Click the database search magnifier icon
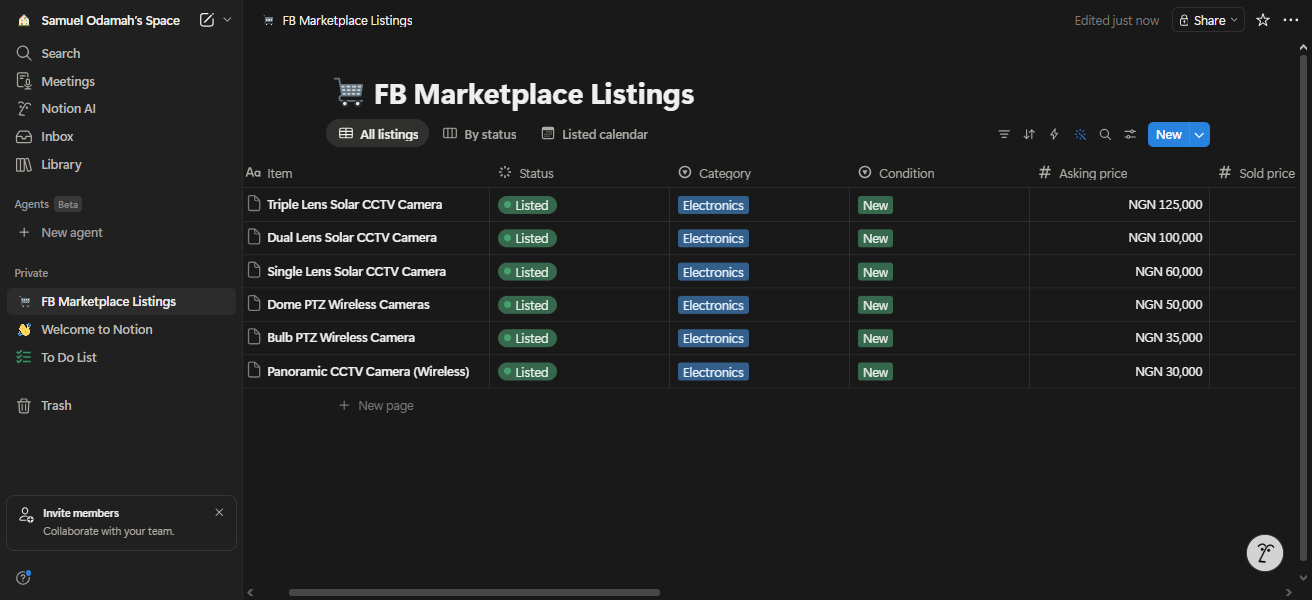The width and height of the screenshot is (1312, 600). click(x=1105, y=134)
